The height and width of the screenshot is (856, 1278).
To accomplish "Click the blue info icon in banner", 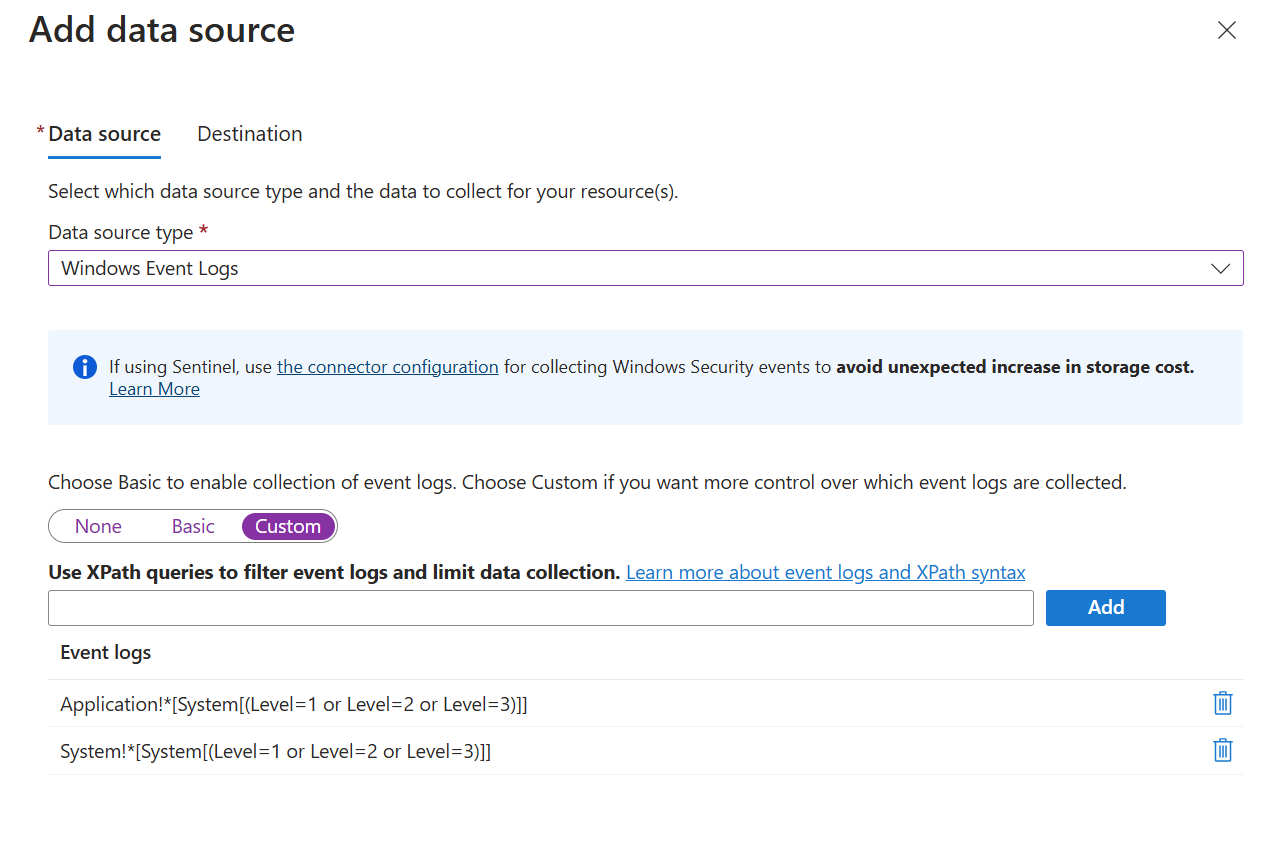I will coord(85,367).
